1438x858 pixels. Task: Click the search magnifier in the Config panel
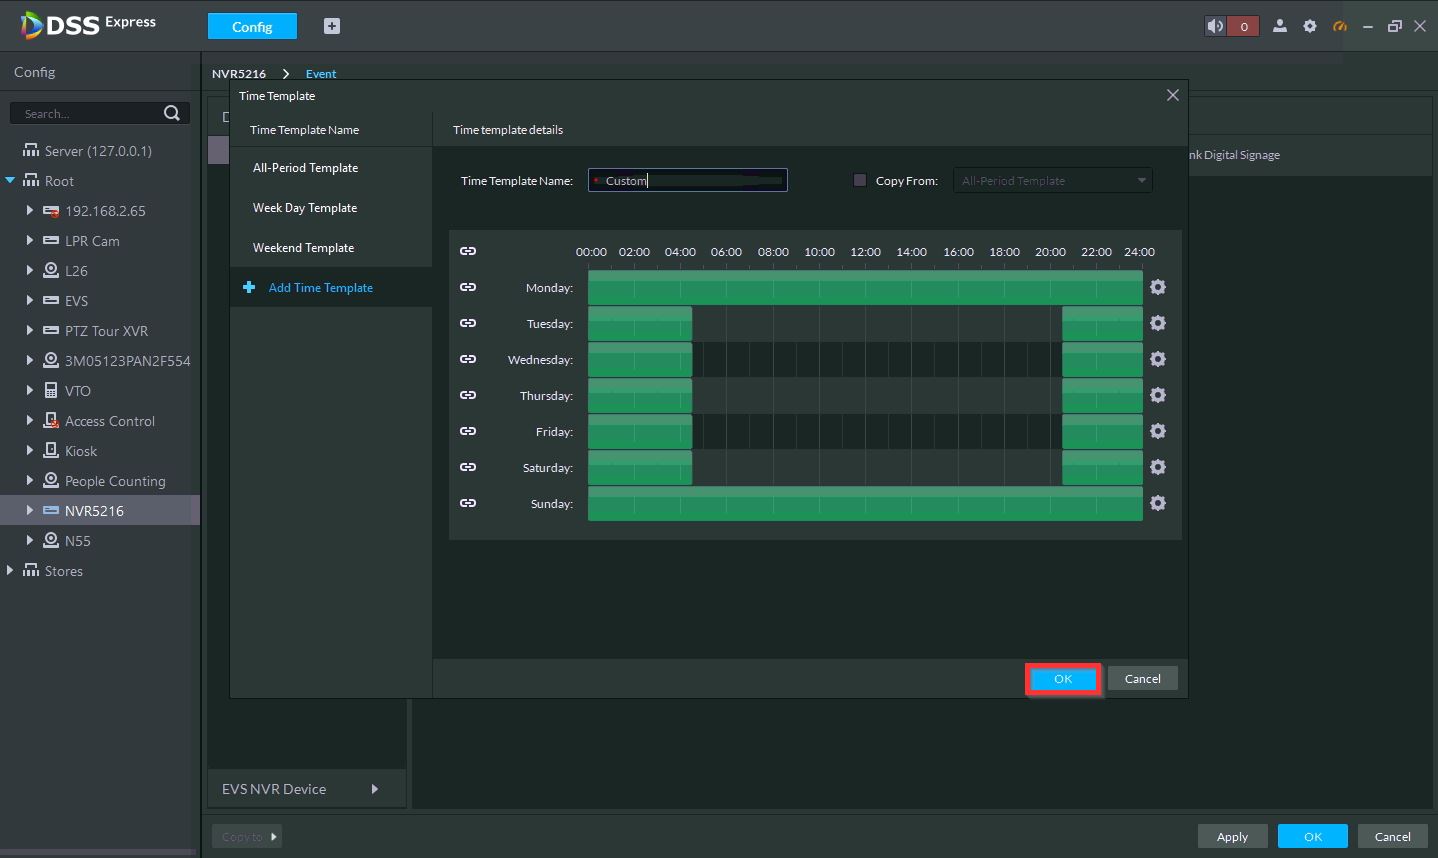(x=172, y=113)
